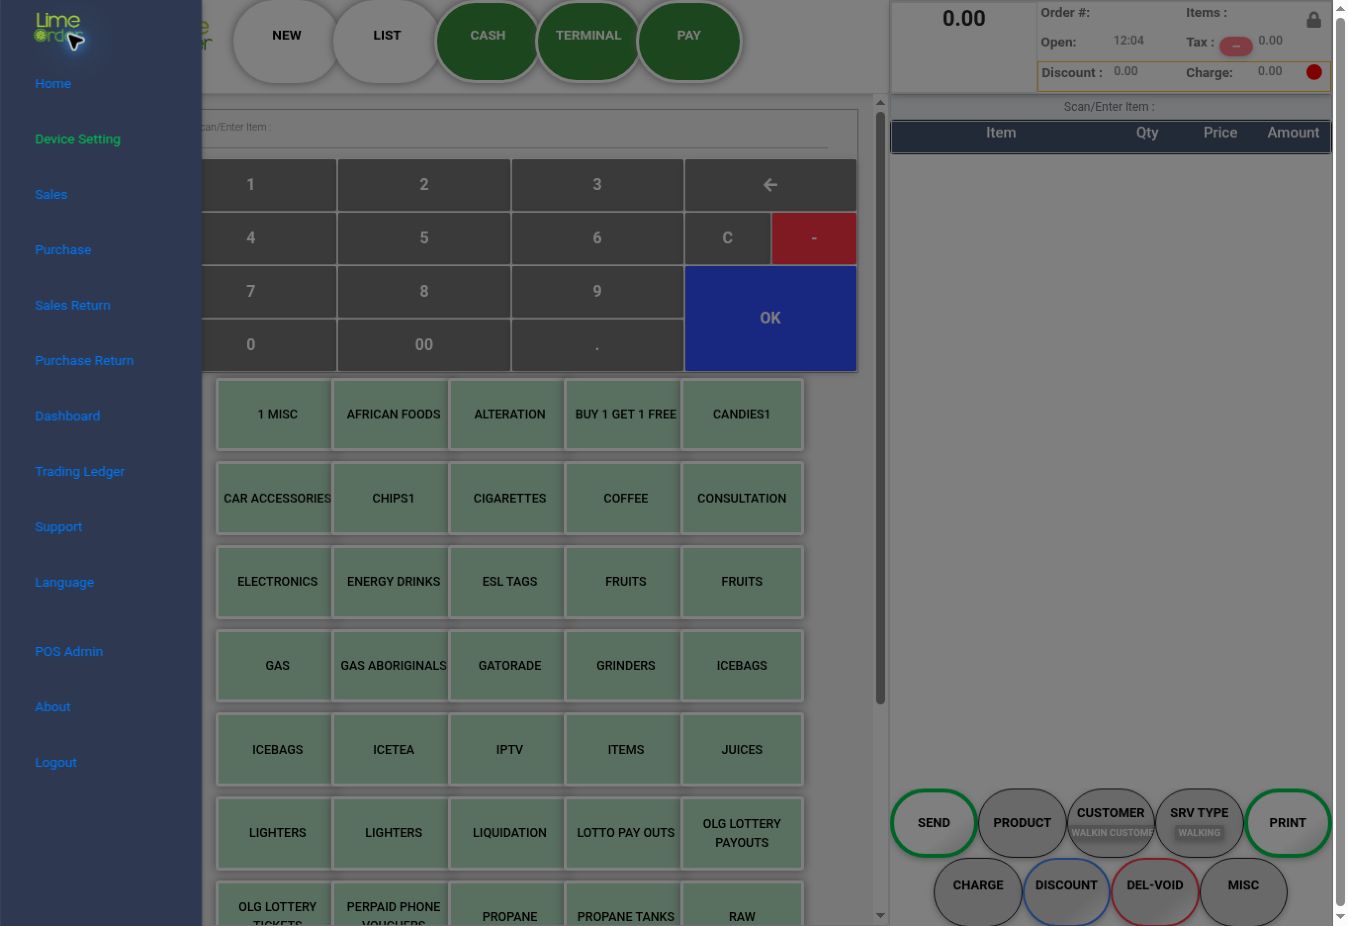Open CUSTOMER selector button
Viewport: 1348px width, 926px height.
(1111, 823)
